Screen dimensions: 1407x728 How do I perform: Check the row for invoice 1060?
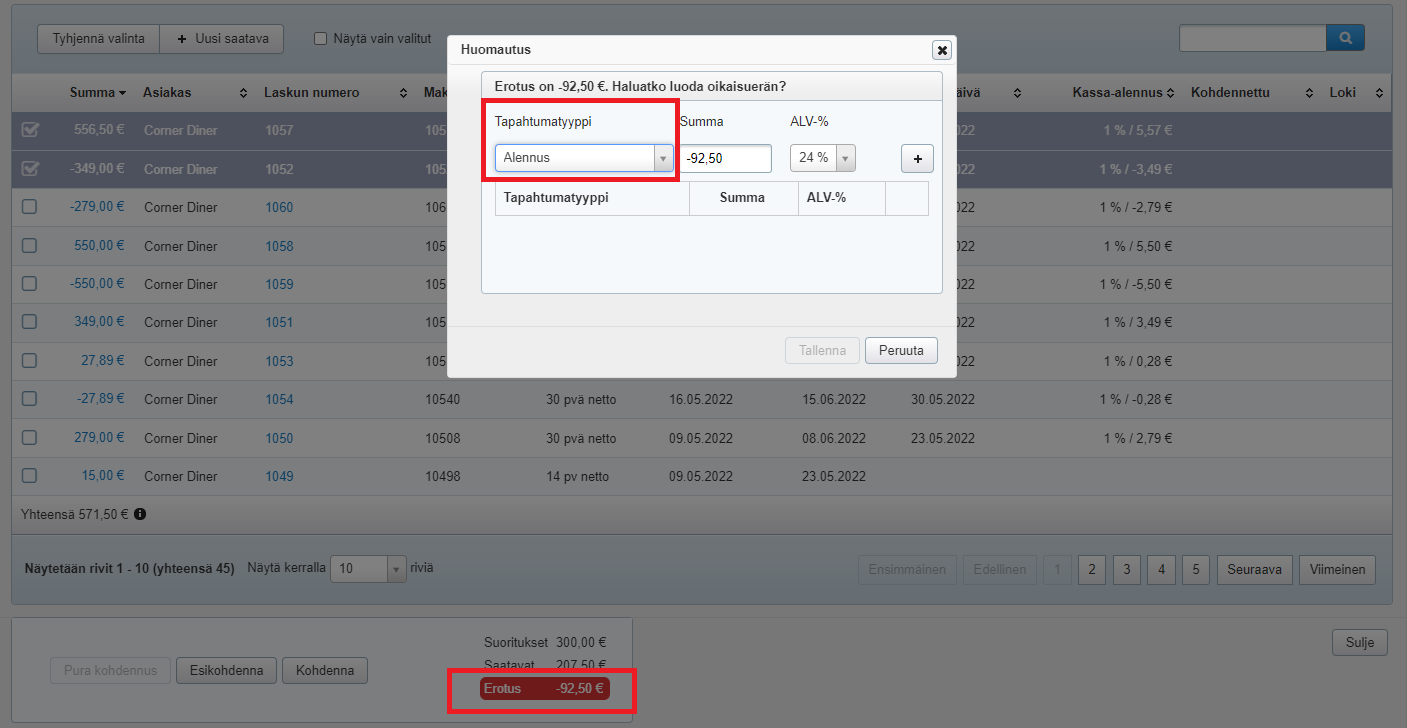pos(29,207)
